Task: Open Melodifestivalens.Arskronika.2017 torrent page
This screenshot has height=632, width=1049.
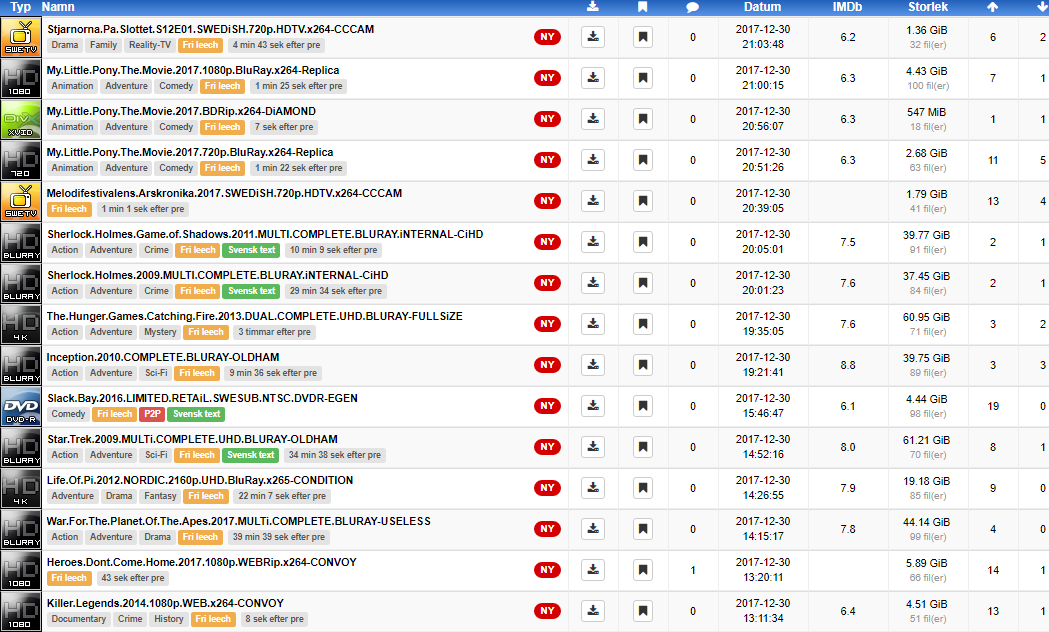Action: (225, 193)
